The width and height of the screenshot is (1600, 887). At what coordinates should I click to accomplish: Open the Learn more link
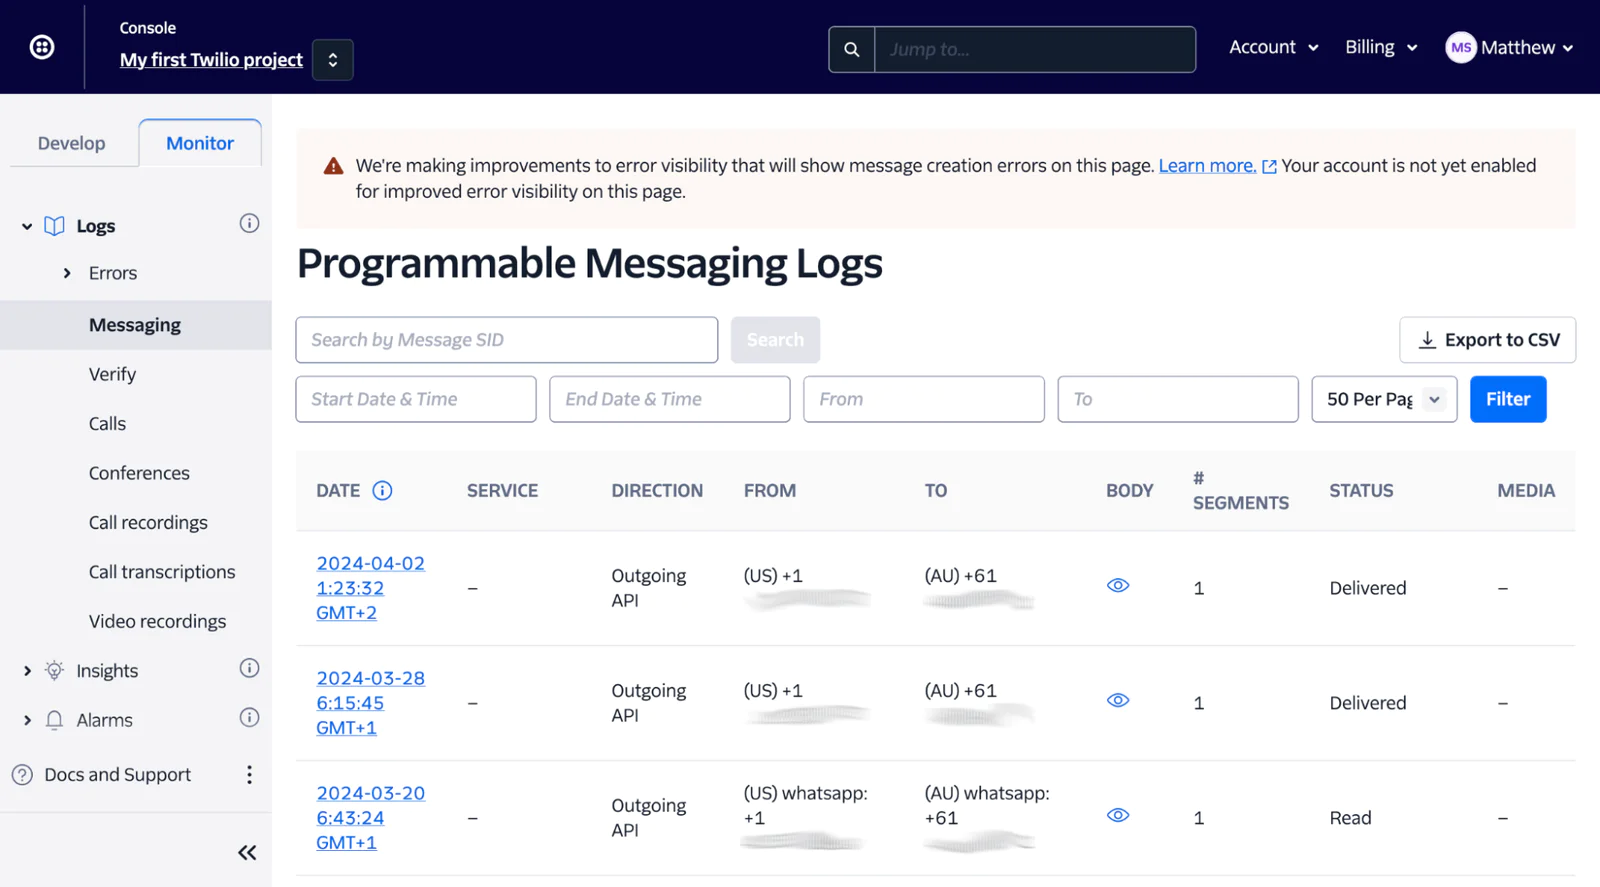tap(1207, 166)
